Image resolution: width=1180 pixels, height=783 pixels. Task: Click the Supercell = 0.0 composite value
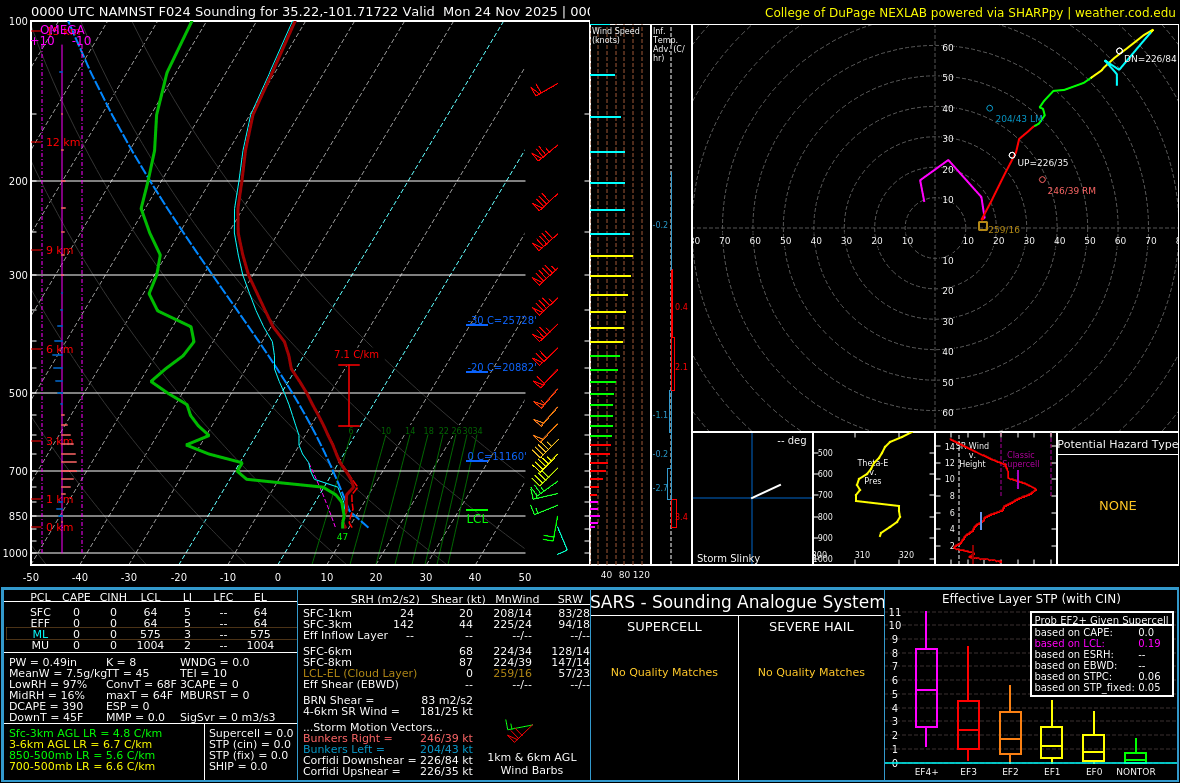pos(251,733)
